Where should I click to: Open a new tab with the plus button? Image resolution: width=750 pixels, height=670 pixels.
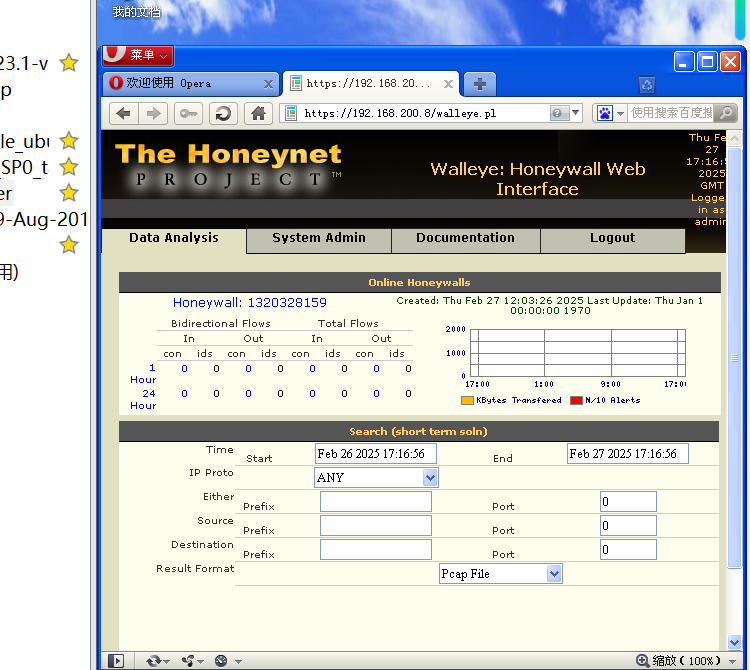(480, 84)
